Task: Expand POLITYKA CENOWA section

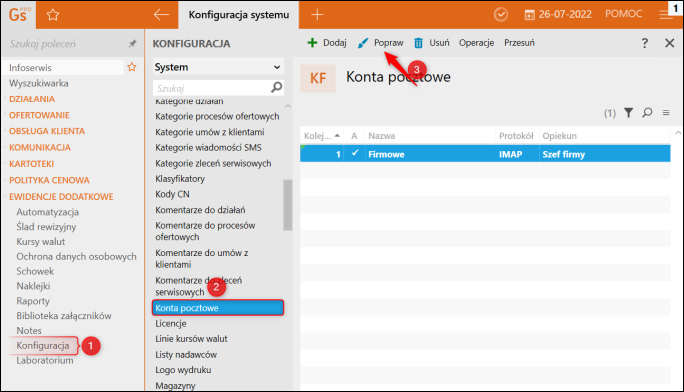Action: (49, 180)
